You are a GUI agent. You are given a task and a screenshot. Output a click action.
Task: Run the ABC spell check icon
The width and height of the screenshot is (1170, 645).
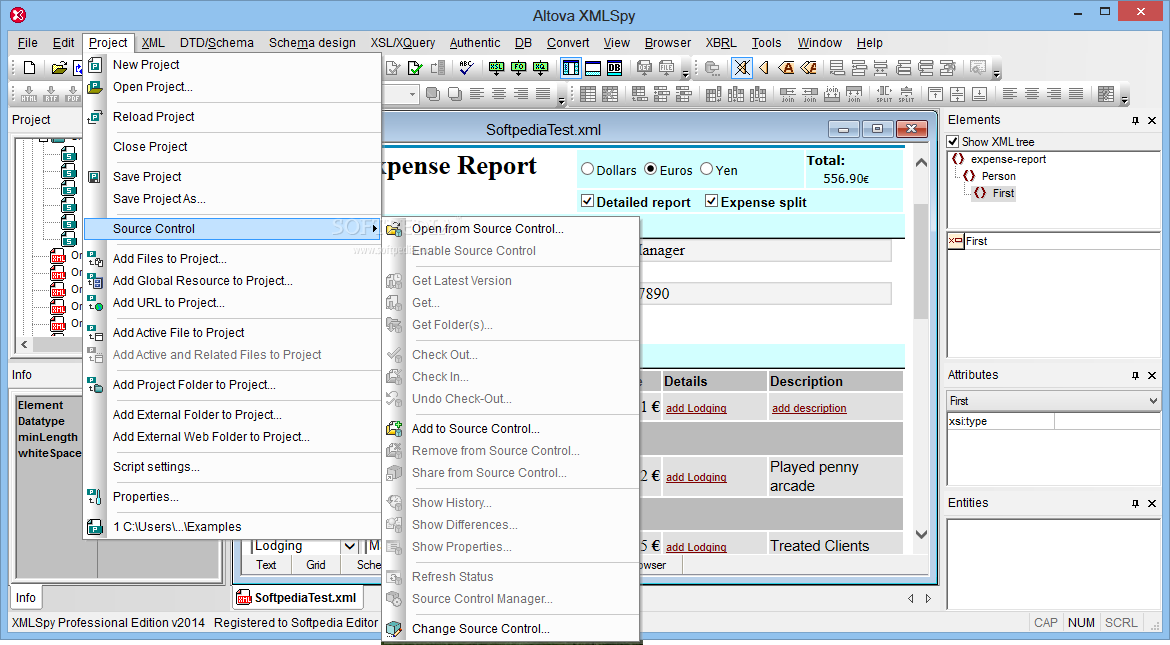pos(466,68)
